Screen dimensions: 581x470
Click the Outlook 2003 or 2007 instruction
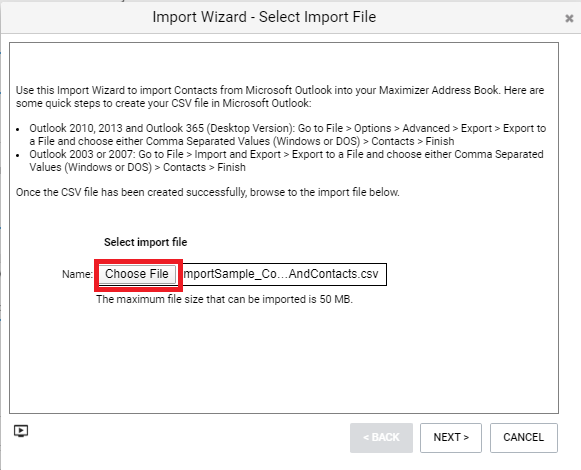(x=286, y=160)
